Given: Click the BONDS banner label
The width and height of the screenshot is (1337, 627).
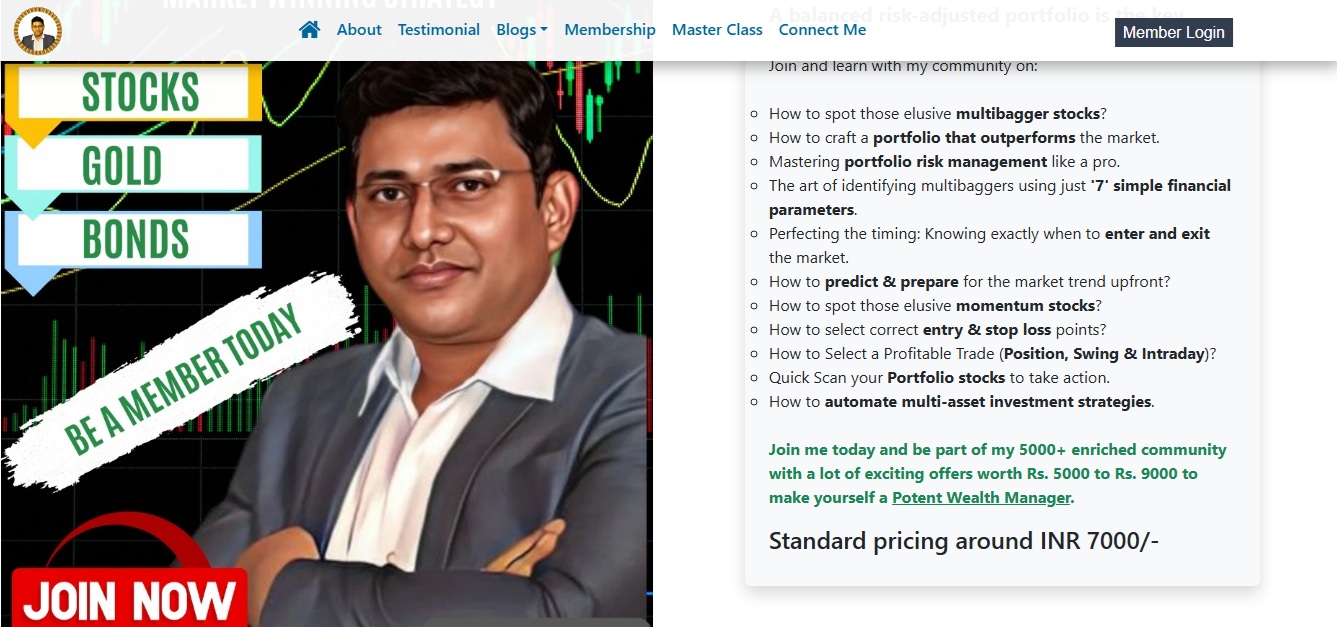Looking at the screenshot, I should (135, 240).
